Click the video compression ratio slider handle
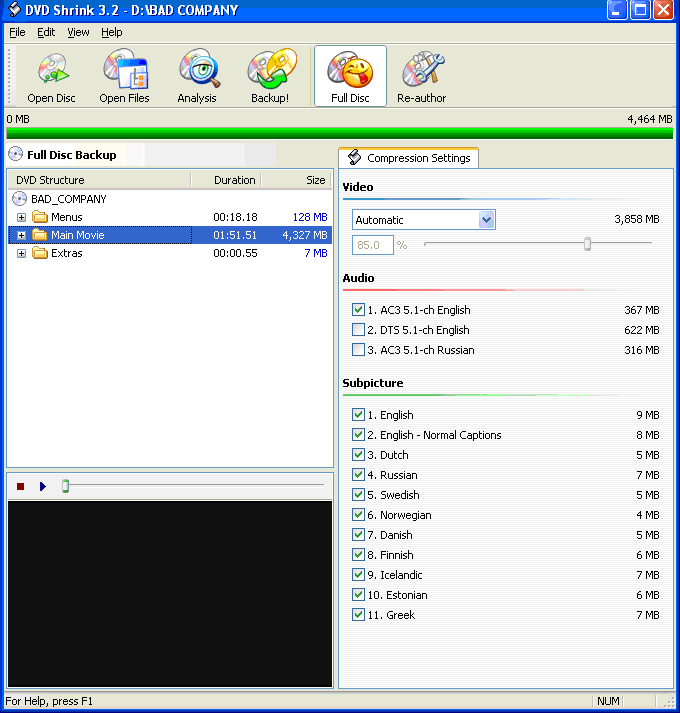Viewport: 680px width, 713px height. (x=587, y=244)
